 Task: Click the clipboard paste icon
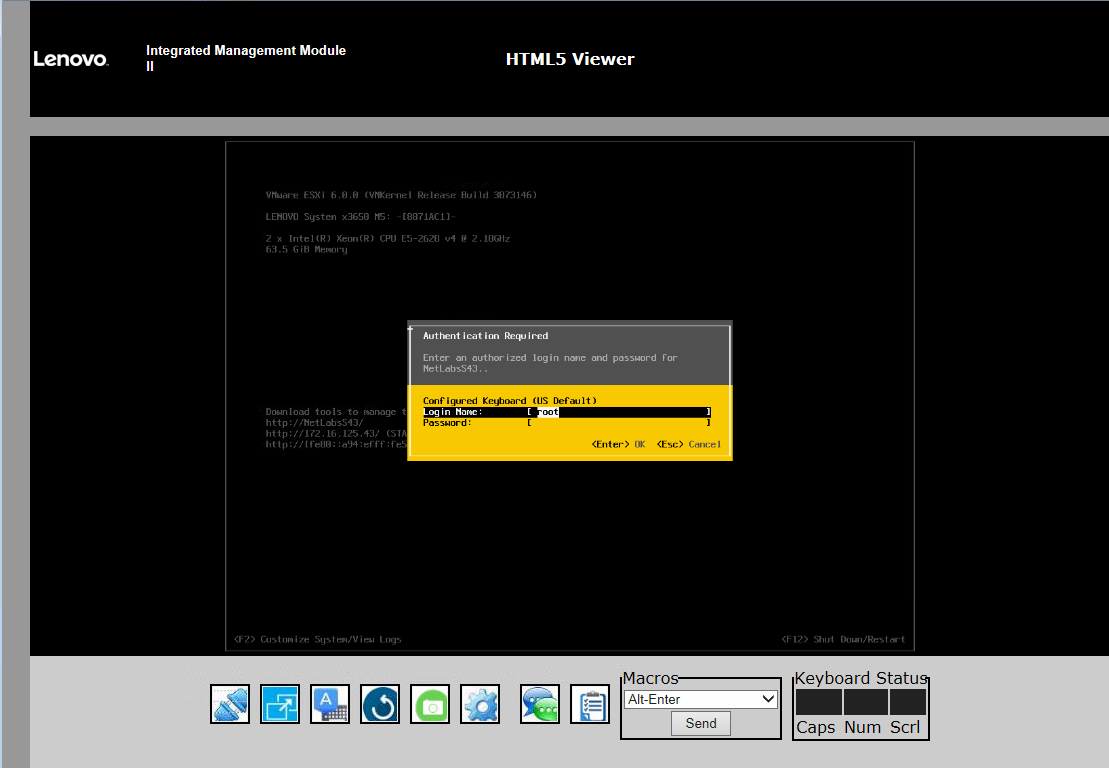tap(589, 704)
